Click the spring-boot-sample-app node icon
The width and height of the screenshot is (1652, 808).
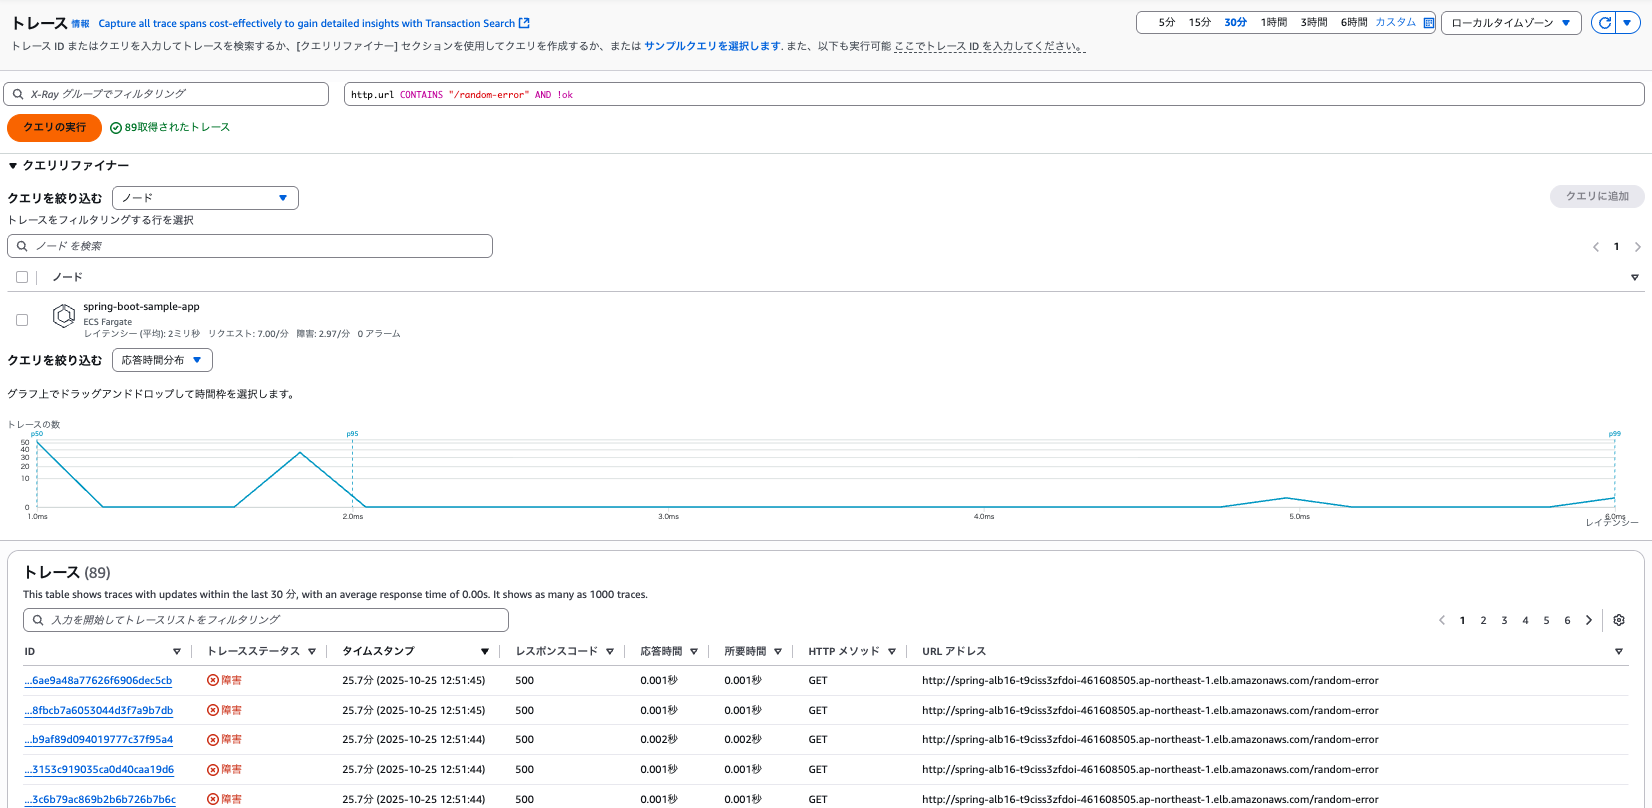64,316
